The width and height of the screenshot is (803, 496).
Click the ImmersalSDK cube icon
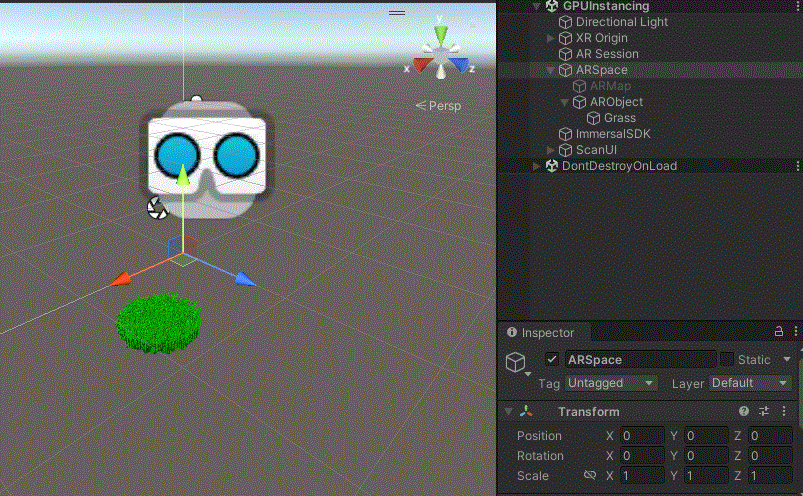(565, 134)
